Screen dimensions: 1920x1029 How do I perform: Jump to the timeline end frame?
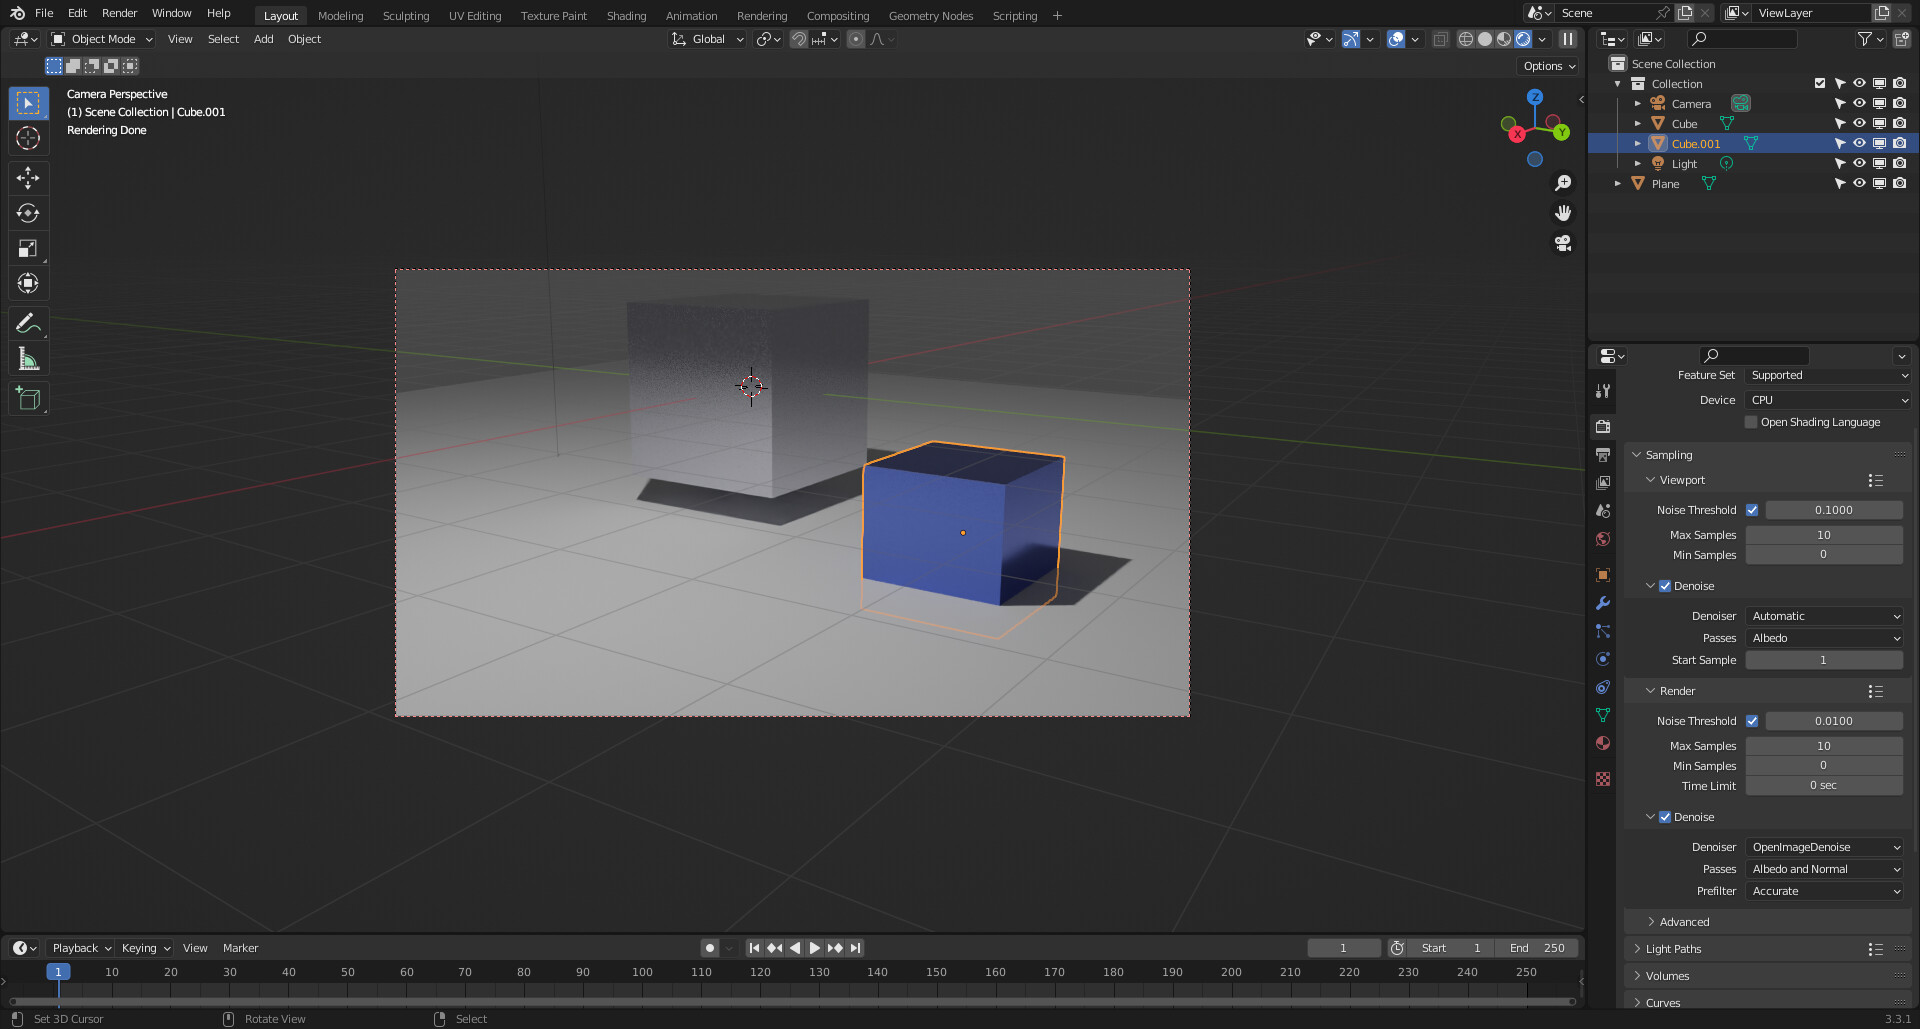(x=855, y=948)
